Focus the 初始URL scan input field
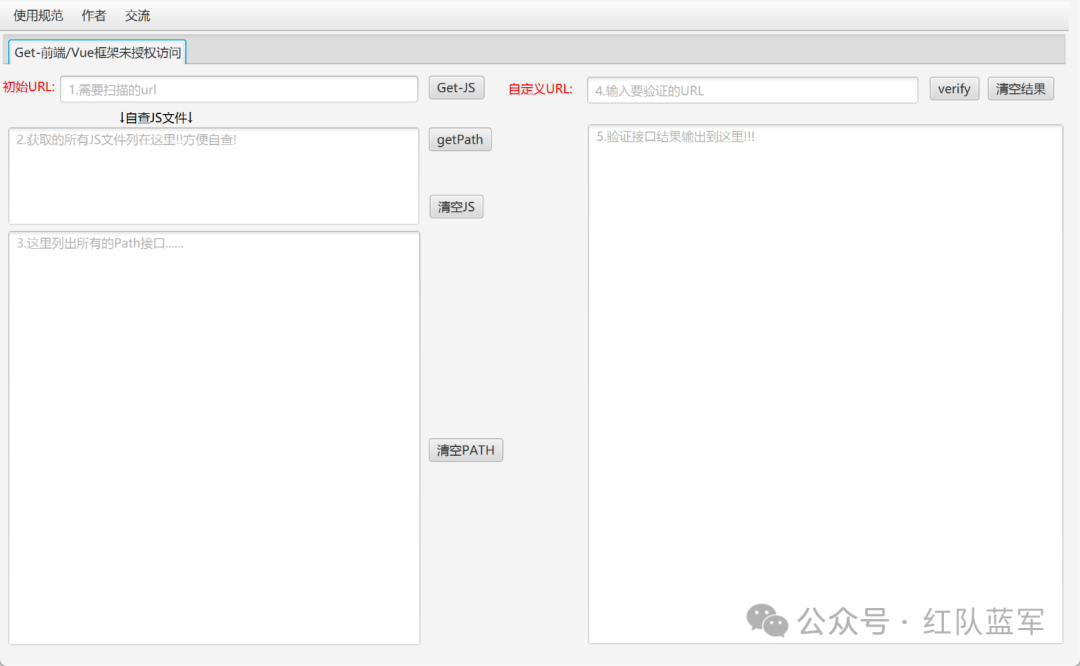 click(x=238, y=89)
